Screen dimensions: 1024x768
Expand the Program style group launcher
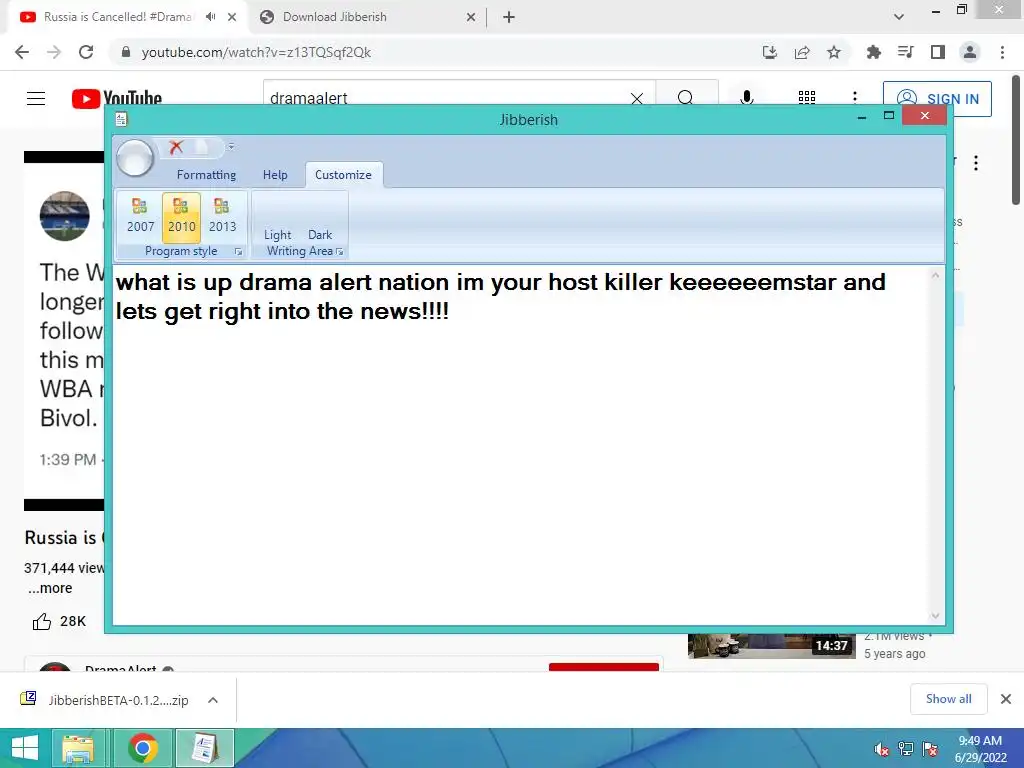point(238,251)
